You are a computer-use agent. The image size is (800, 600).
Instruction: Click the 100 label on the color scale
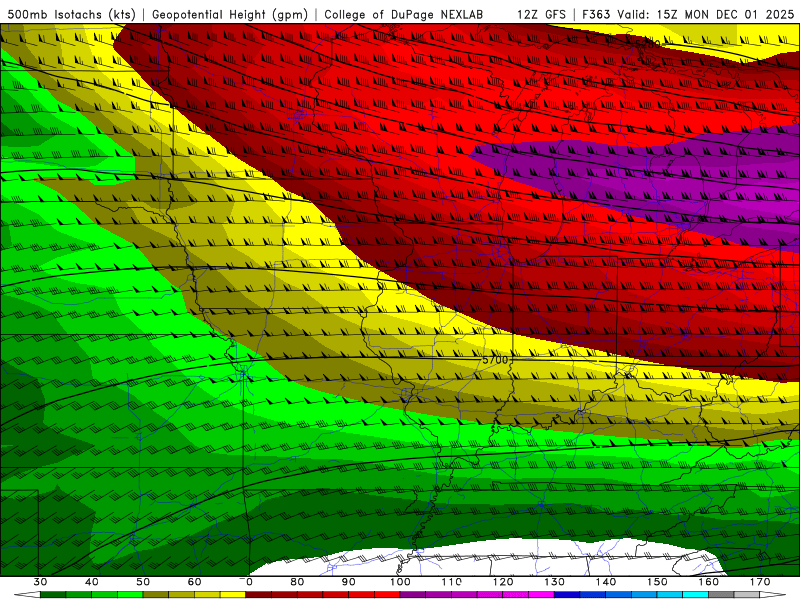tap(400, 582)
